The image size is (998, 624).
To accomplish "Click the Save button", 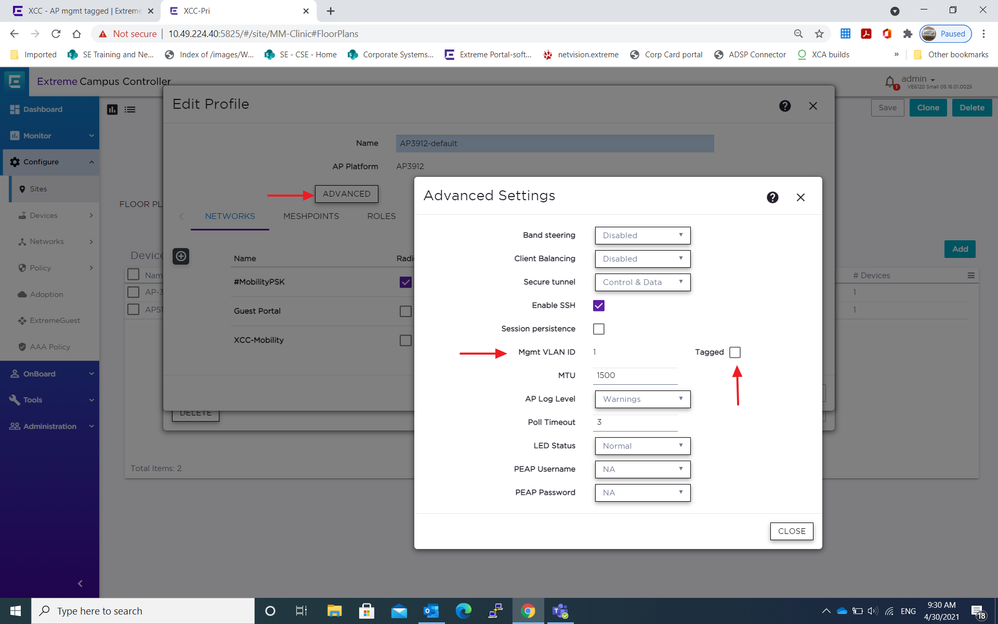I will click(x=887, y=108).
